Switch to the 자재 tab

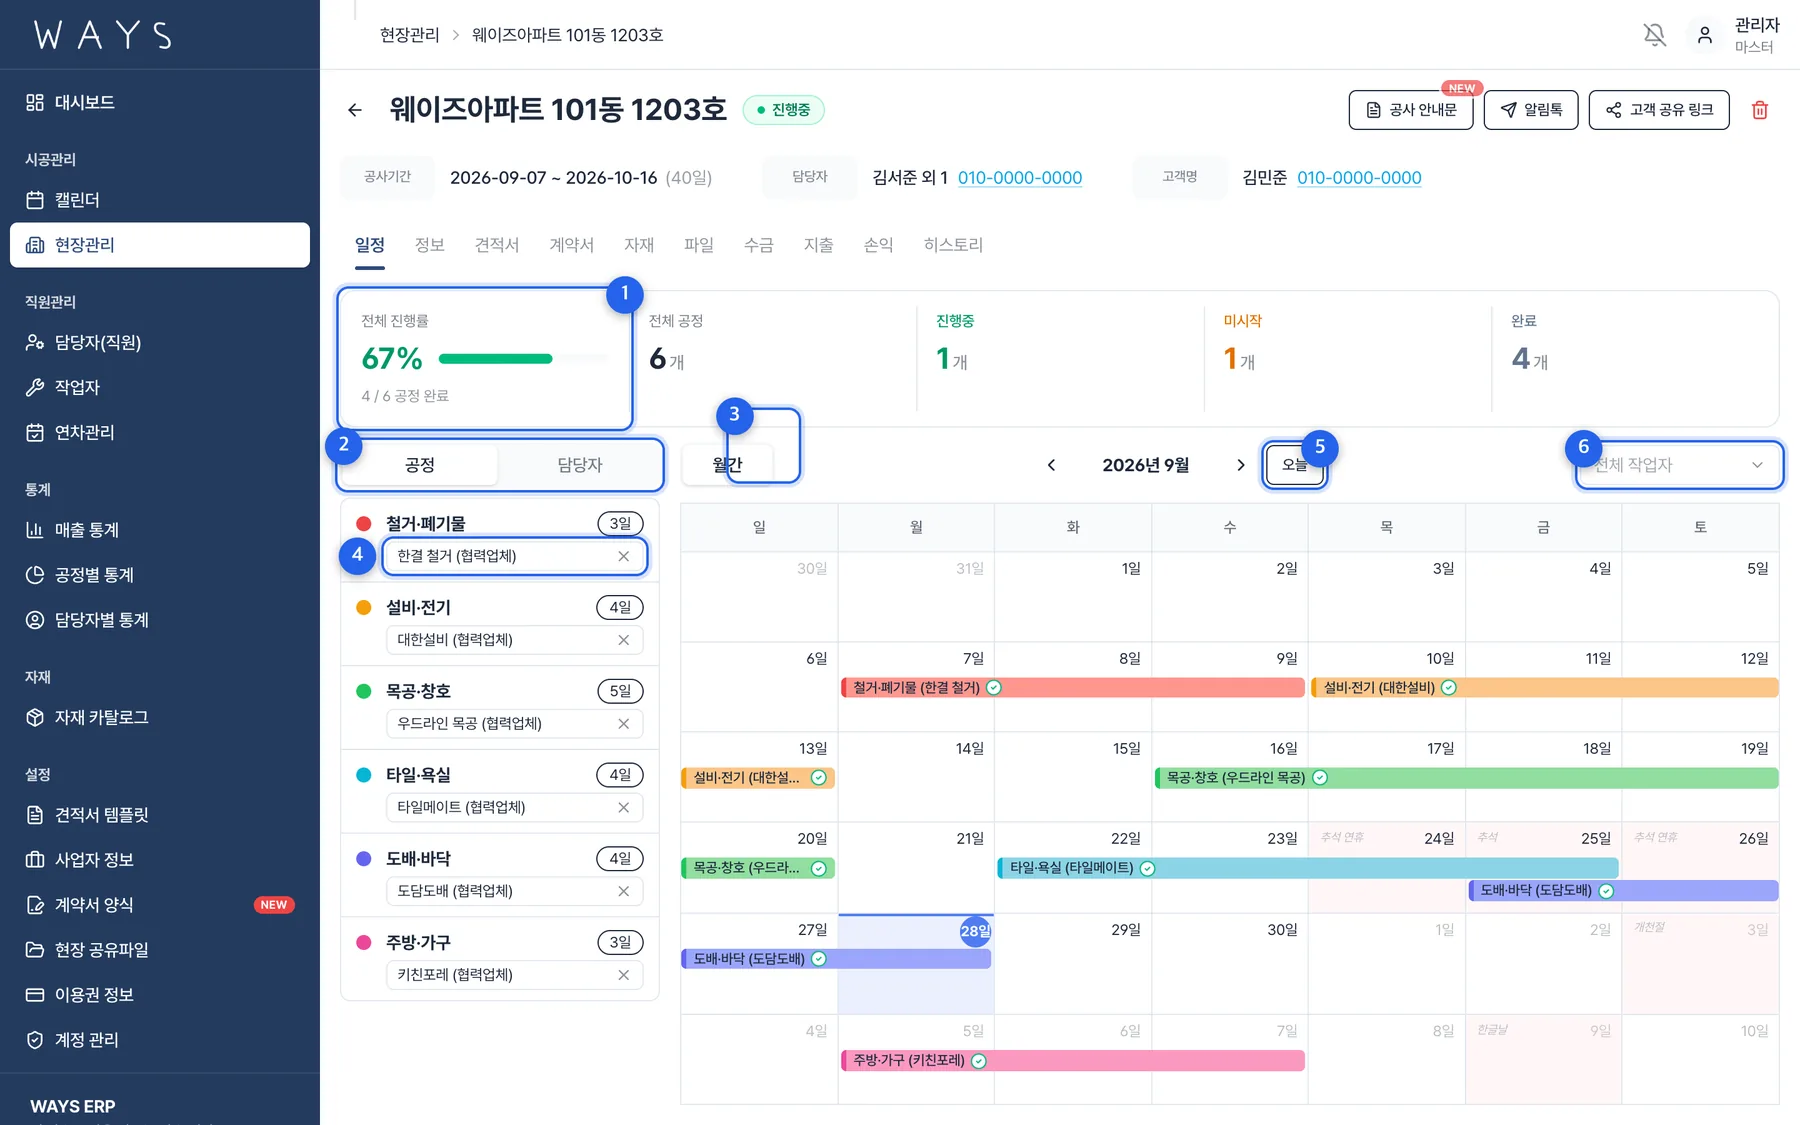coord(639,245)
